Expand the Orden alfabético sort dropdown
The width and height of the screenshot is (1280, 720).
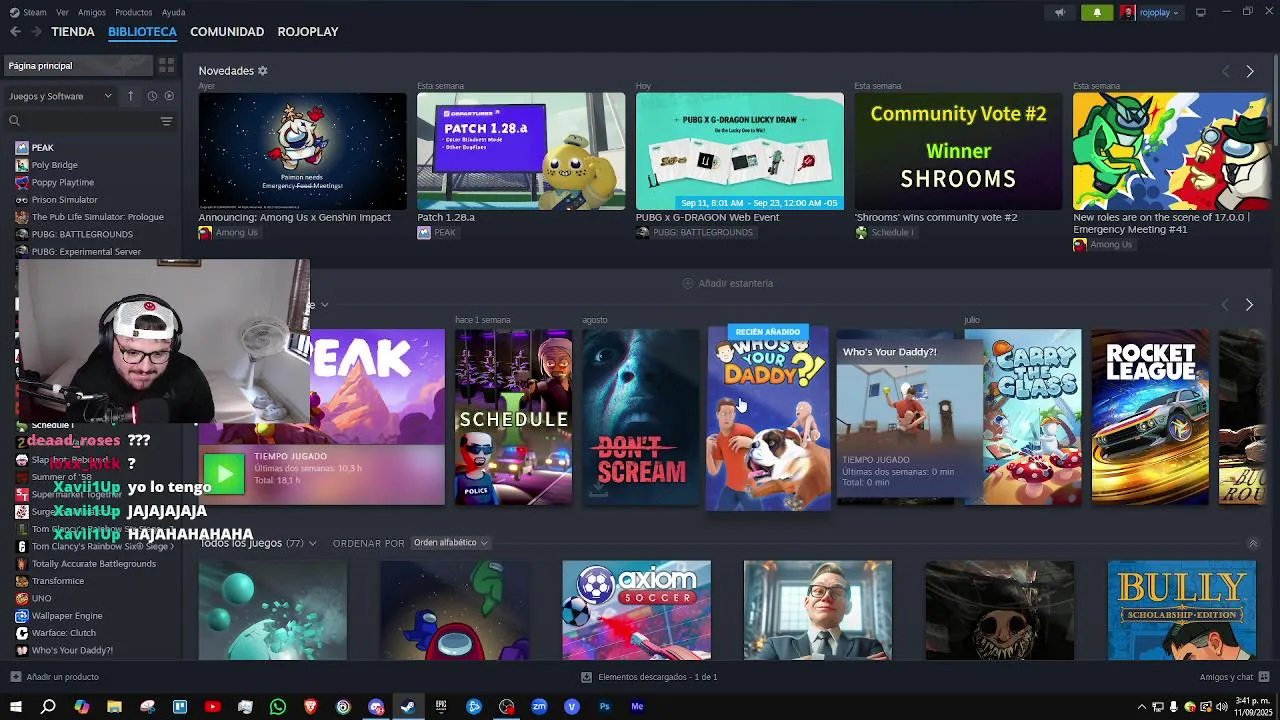pos(450,543)
